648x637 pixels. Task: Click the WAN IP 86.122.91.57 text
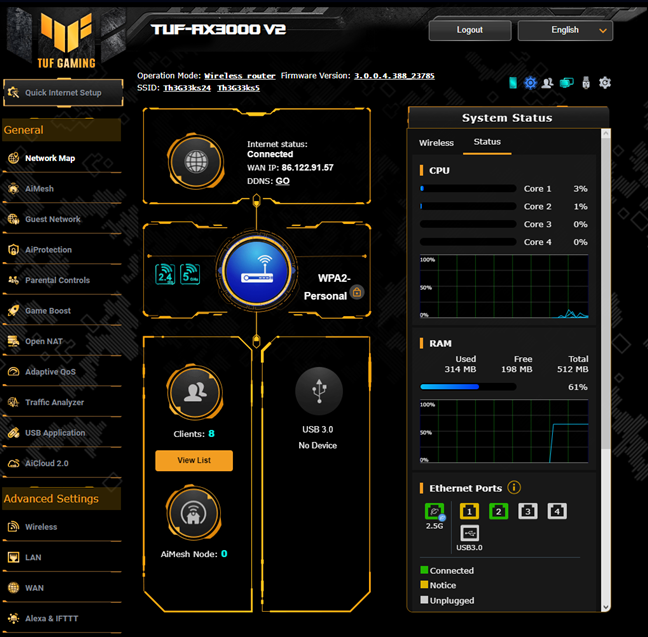(307, 167)
